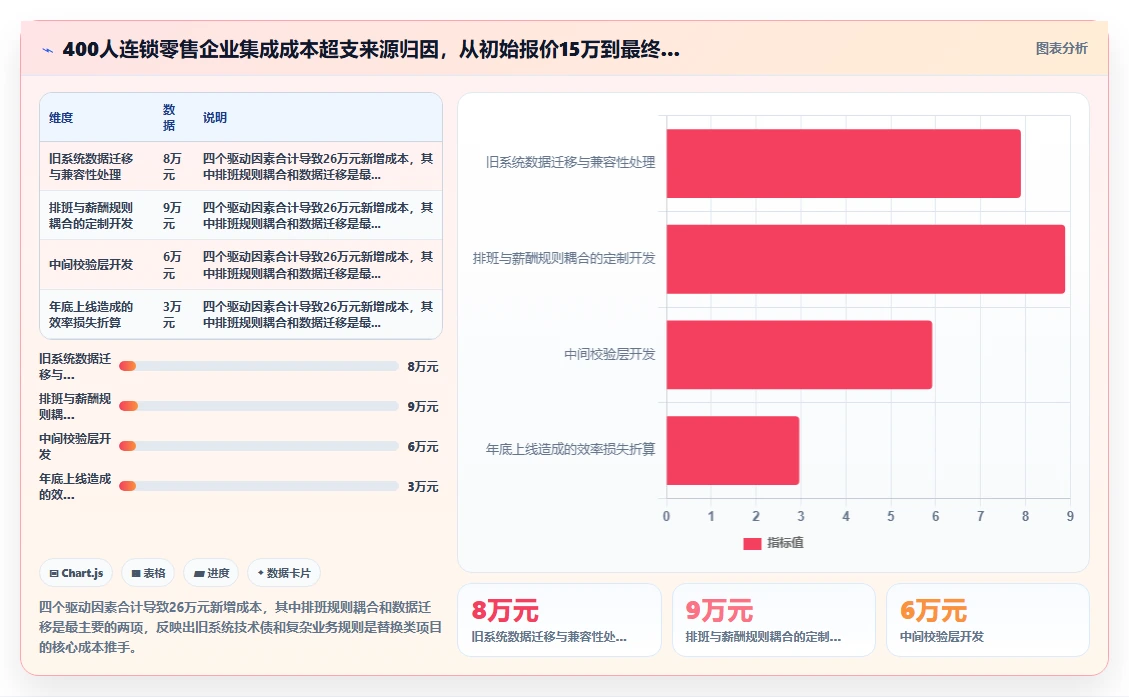Click the progress bar for 中间校验层开发

258,446
